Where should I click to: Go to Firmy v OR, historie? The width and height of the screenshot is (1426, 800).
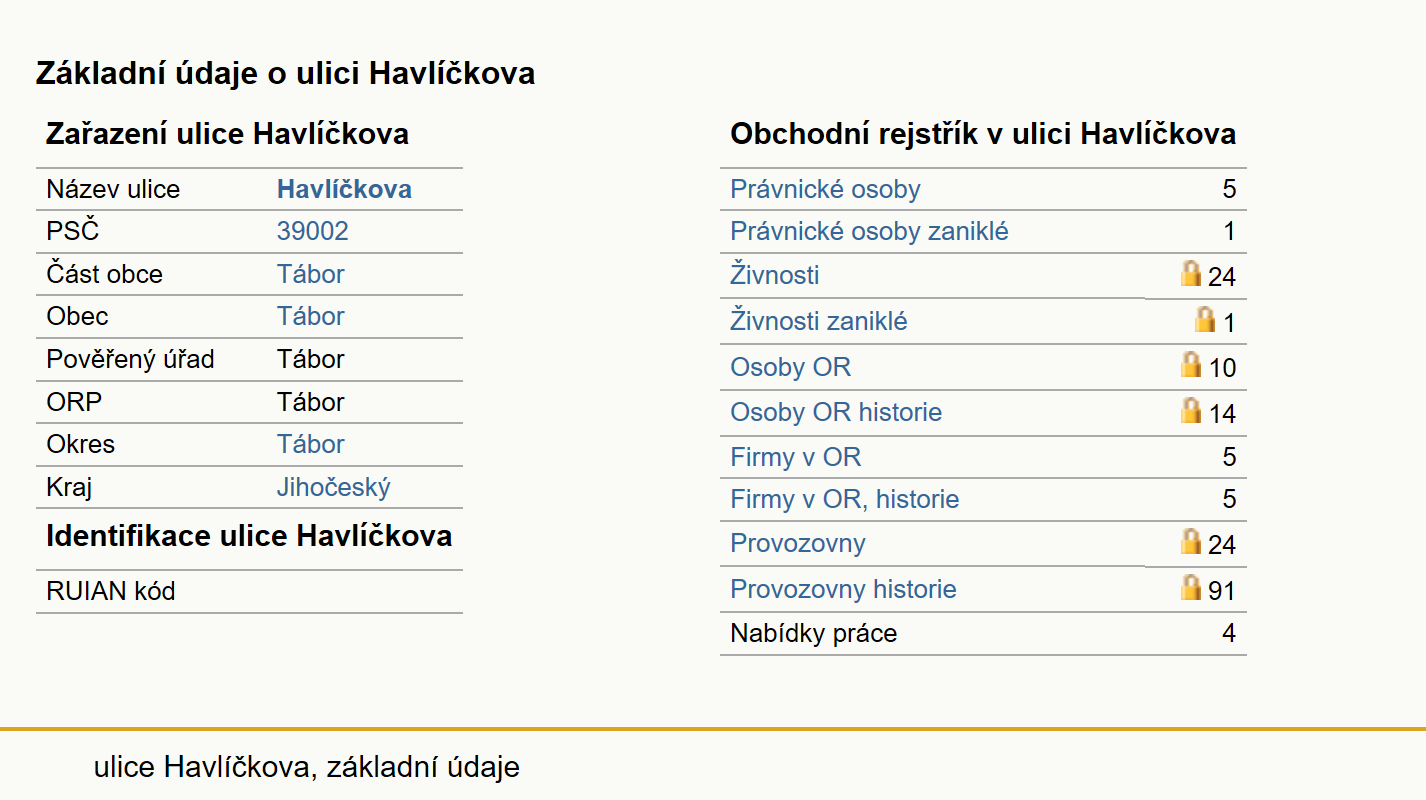(x=845, y=498)
